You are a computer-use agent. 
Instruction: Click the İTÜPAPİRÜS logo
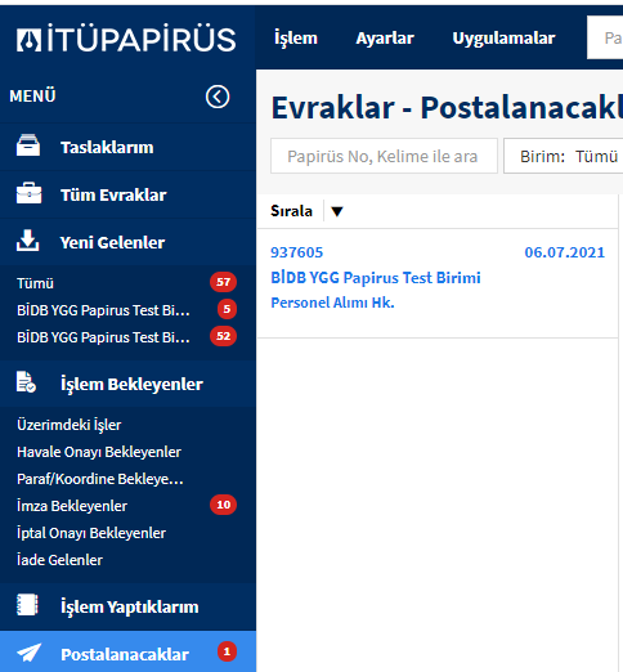[126, 39]
